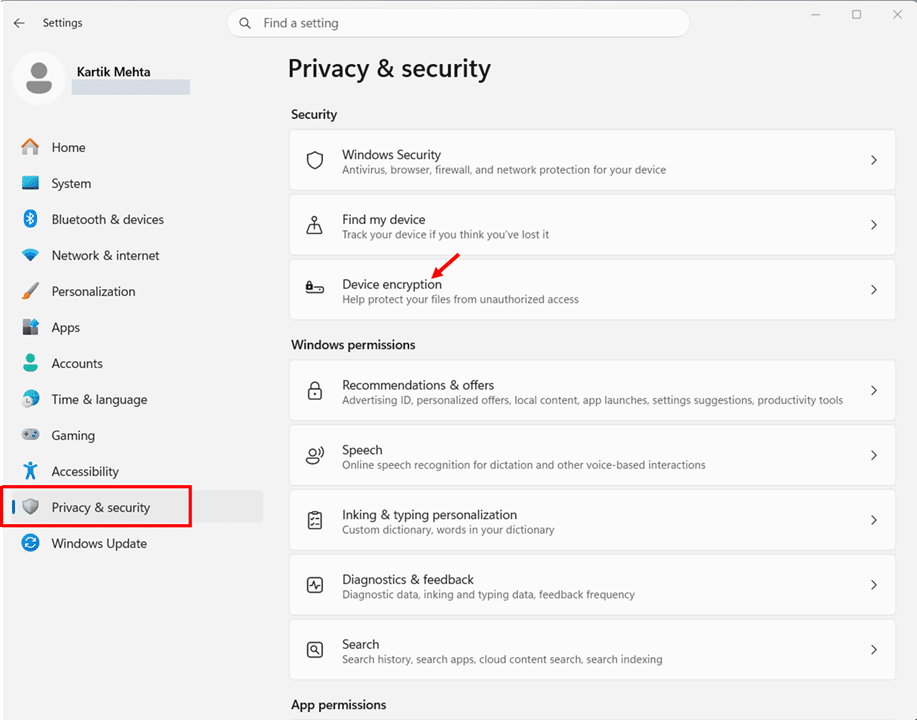Click the back arrow in Settings
Image resolution: width=917 pixels, height=720 pixels.
[19, 23]
